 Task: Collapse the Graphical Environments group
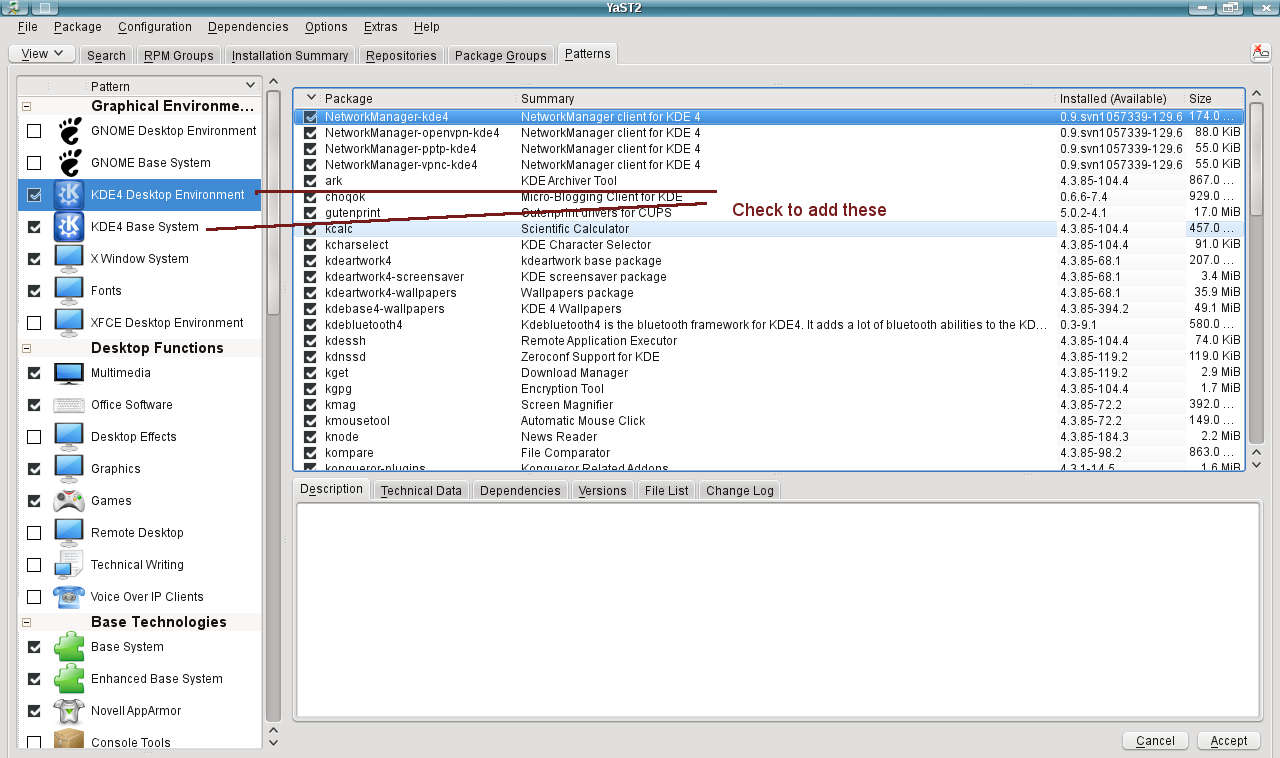coord(26,106)
